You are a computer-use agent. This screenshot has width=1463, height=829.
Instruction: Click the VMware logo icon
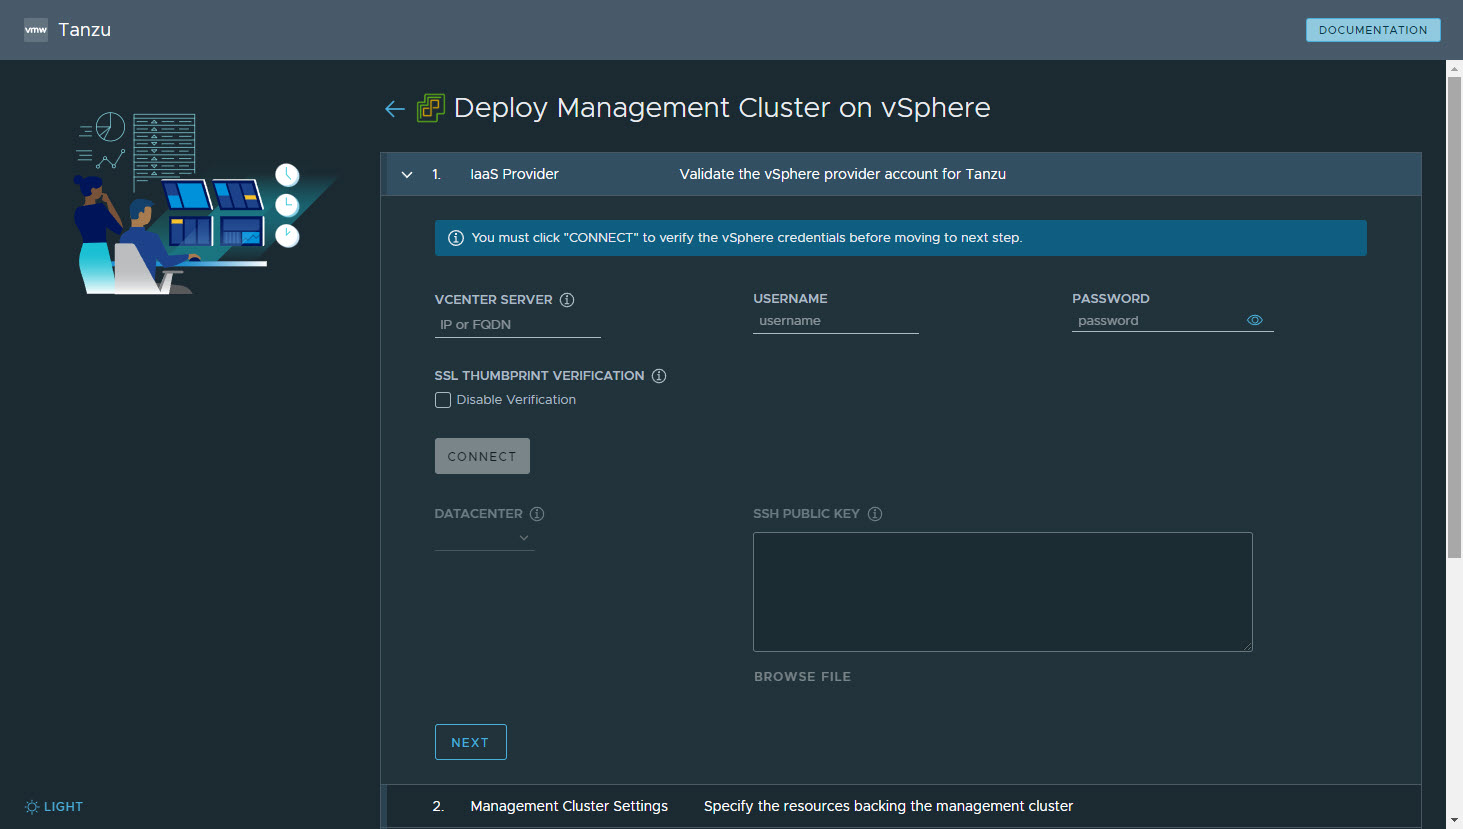[36, 30]
